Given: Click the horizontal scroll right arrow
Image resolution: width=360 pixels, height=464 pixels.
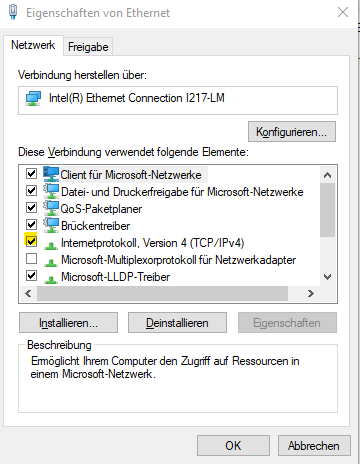Looking at the screenshot, I should click(x=311, y=293).
